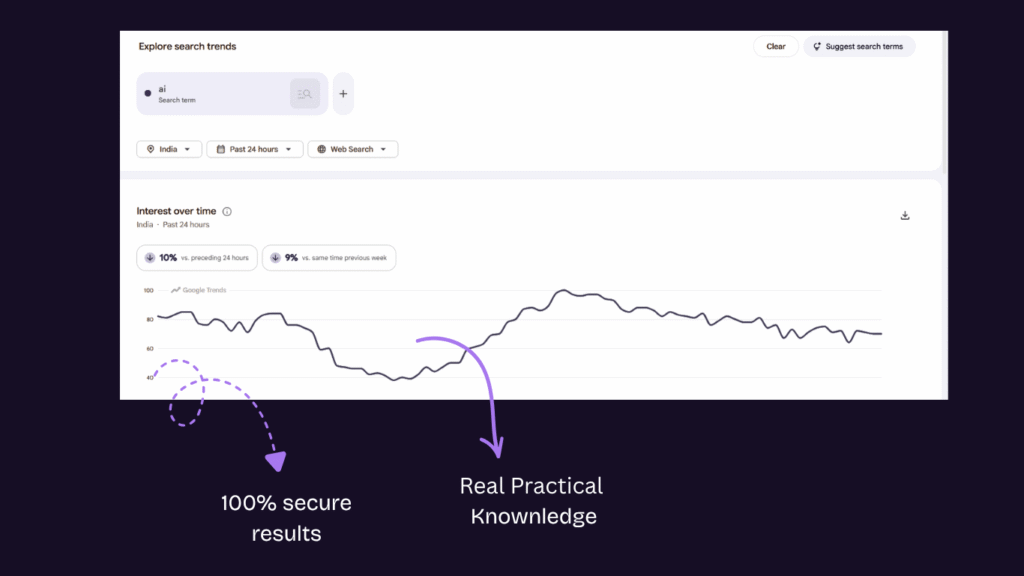Click the location pin icon beside India
Image resolution: width=1024 pixels, height=576 pixels.
coord(151,149)
